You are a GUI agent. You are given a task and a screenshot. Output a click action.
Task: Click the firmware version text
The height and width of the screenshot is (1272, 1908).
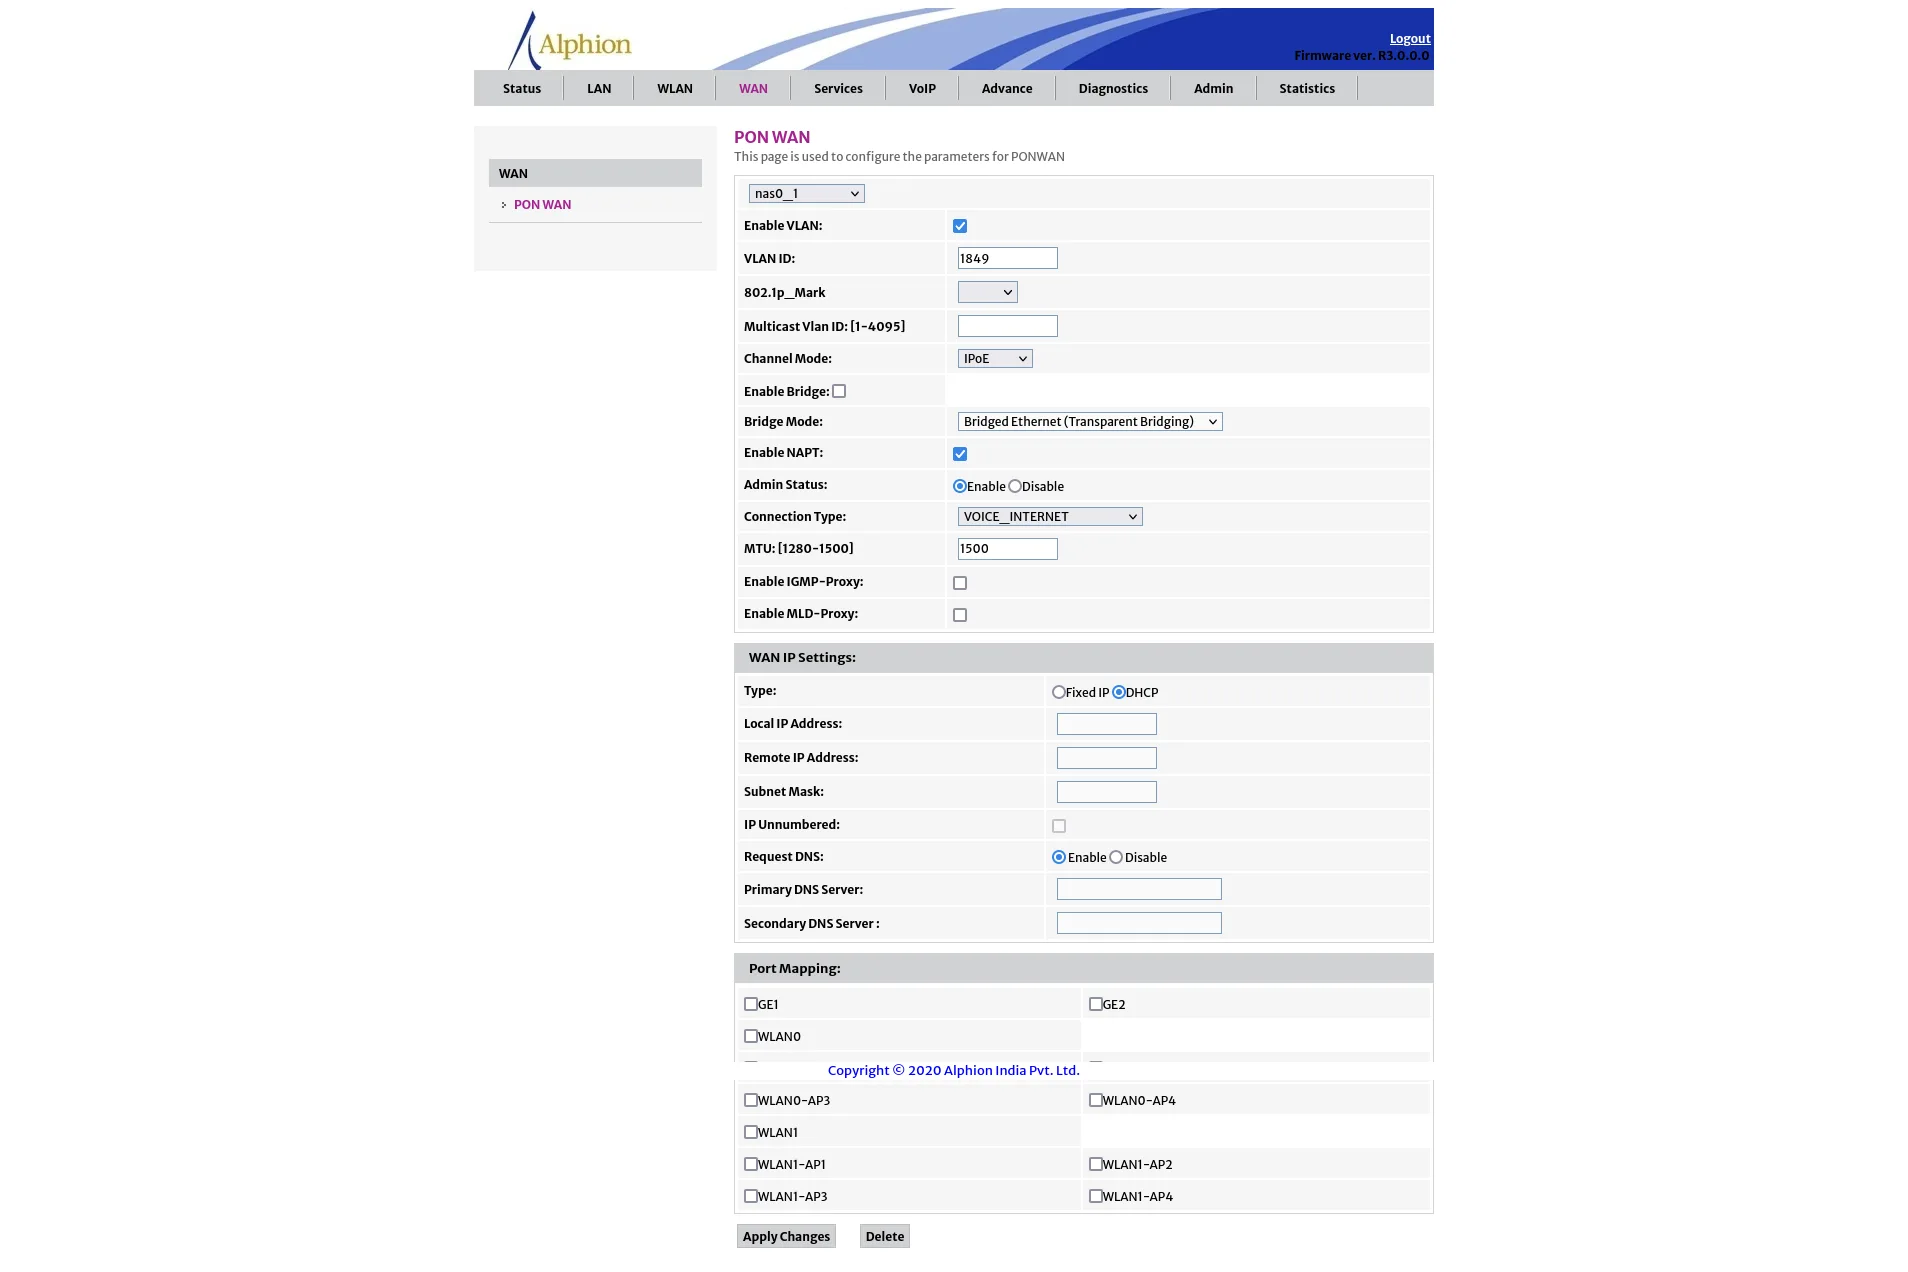tap(1361, 56)
